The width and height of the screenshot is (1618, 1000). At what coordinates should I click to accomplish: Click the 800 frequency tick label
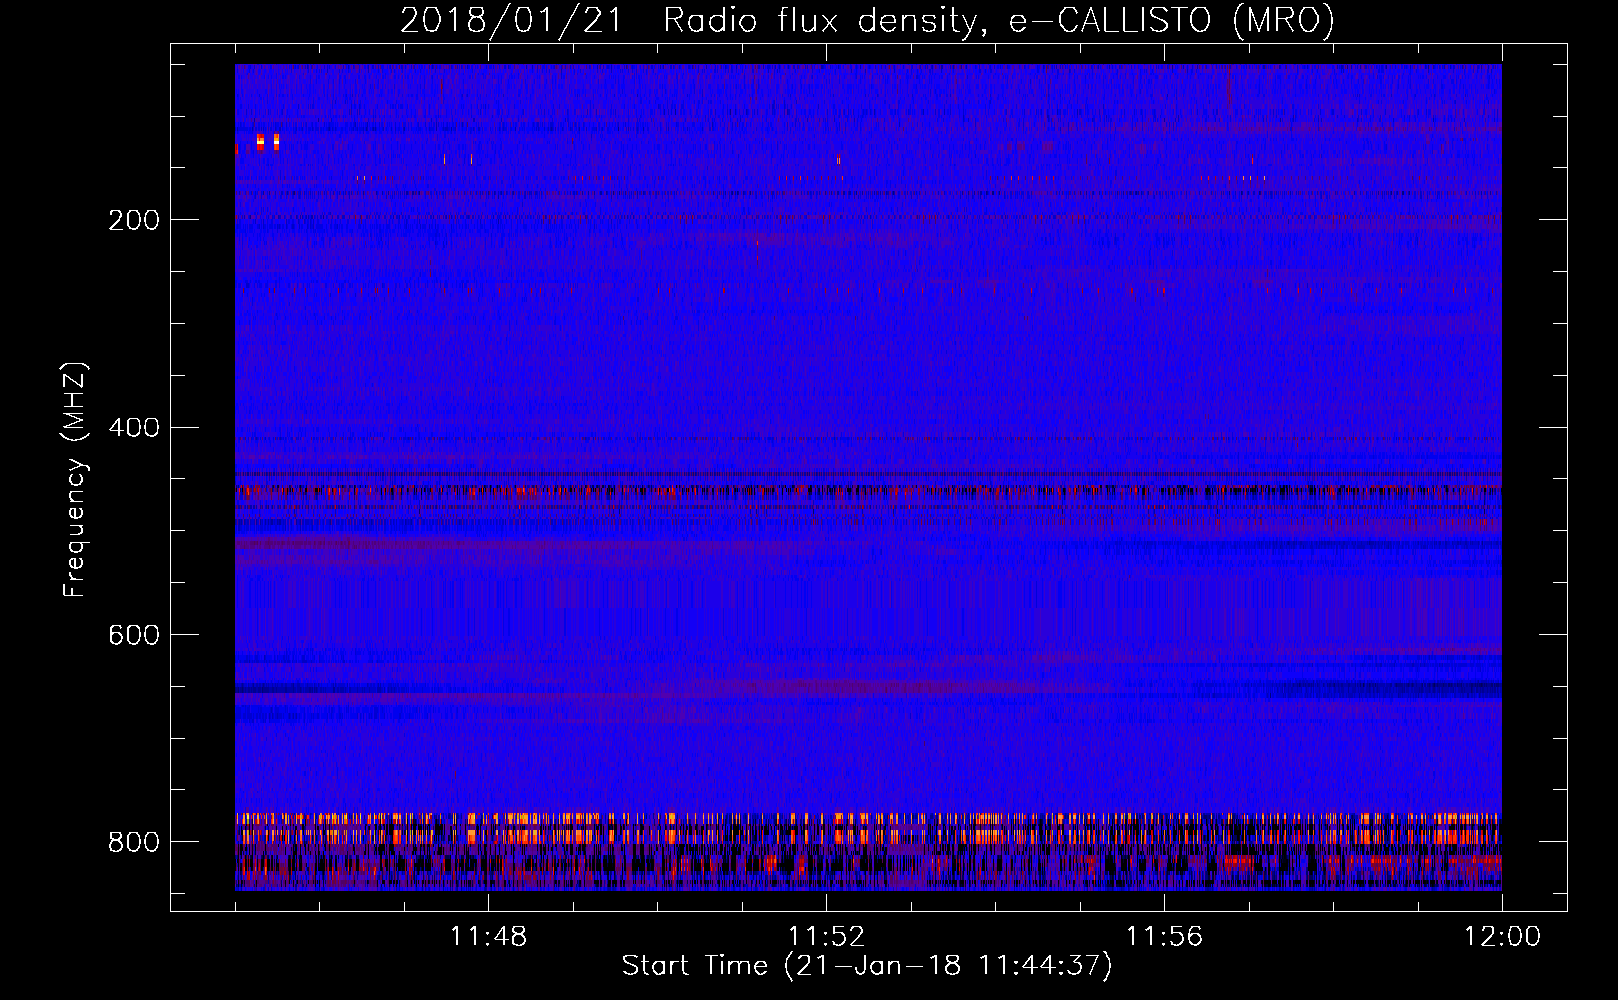point(133,842)
